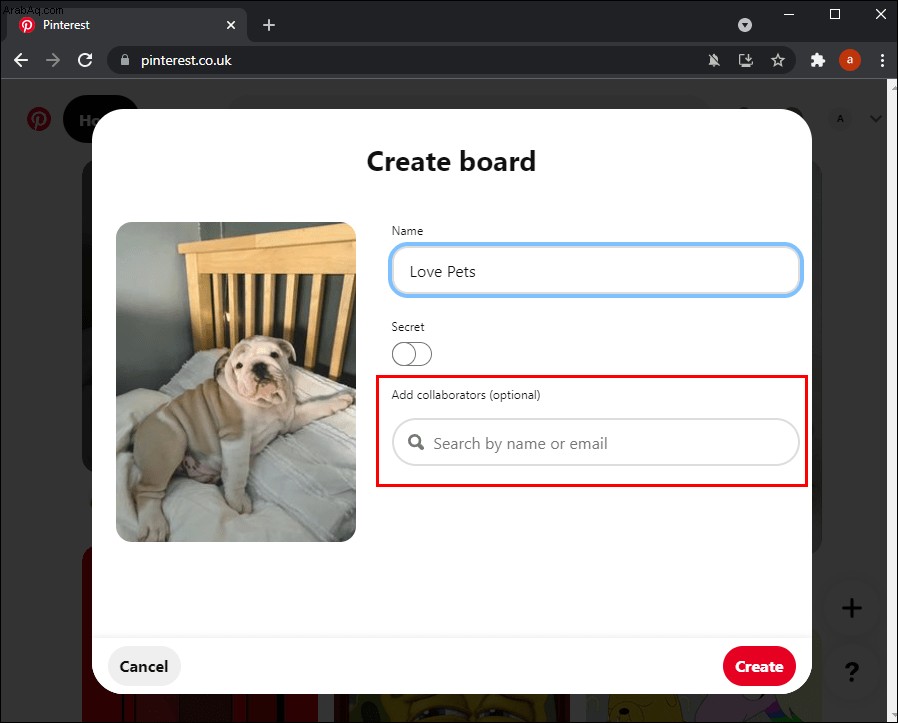The width and height of the screenshot is (898, 723).
Task: Expand the dimmed accounts chevron
Action: [x=876, y=119]
